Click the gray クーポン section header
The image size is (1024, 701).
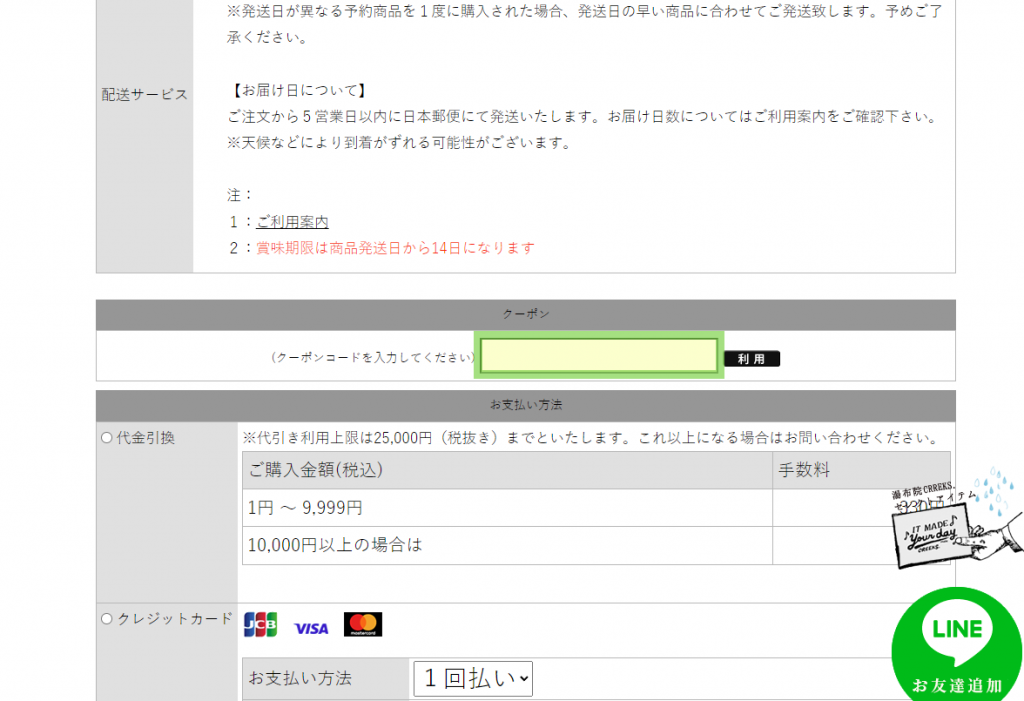click(x=525, y=314)
